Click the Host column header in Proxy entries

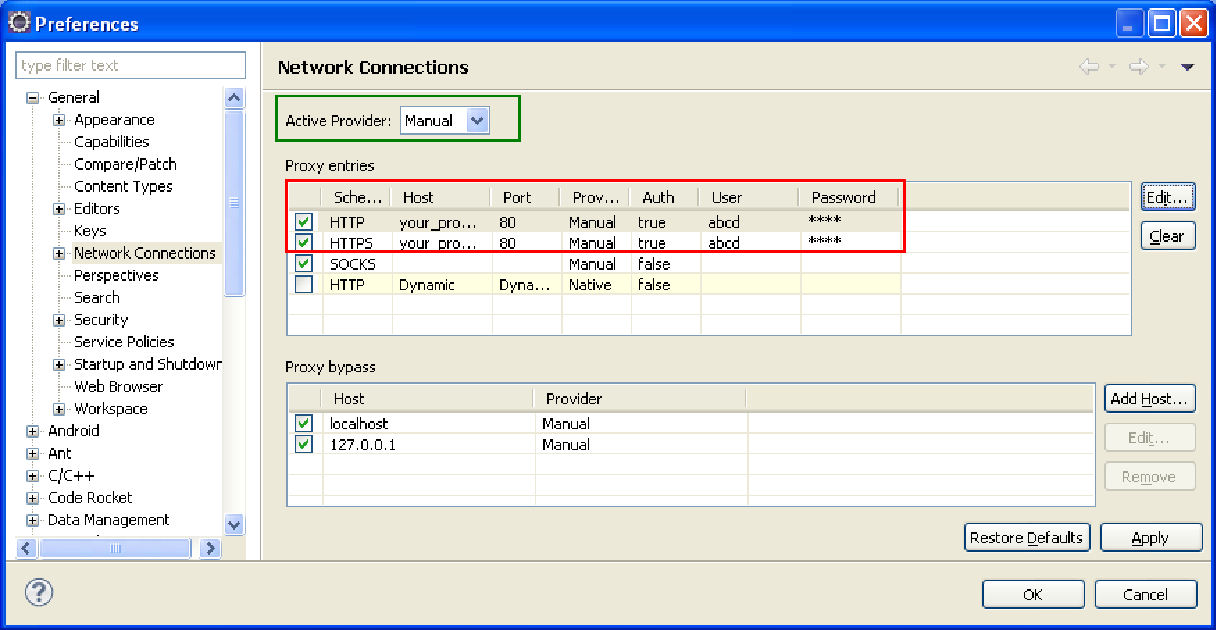pos(440,197)
